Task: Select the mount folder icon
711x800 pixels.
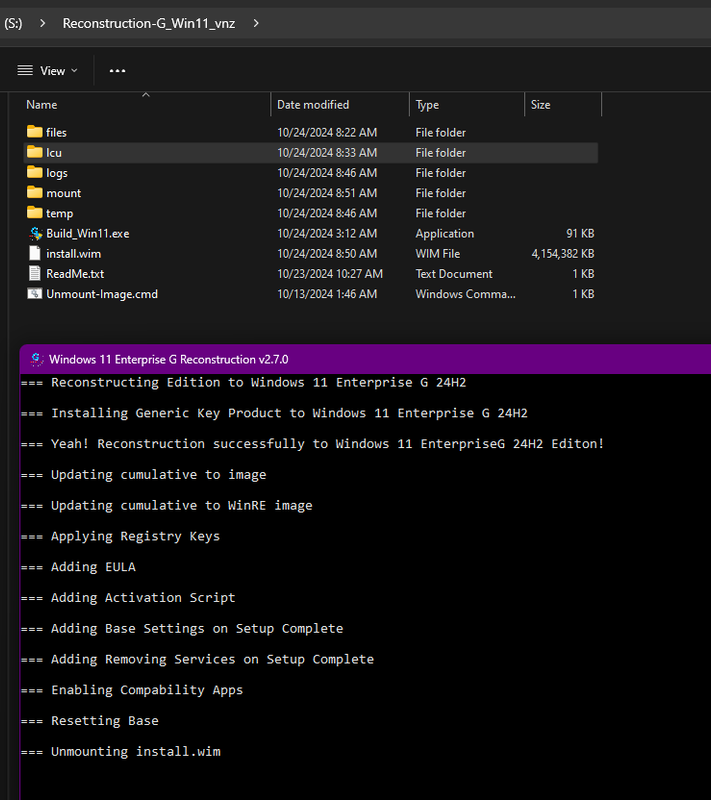Action: click(x=35, y=192)
